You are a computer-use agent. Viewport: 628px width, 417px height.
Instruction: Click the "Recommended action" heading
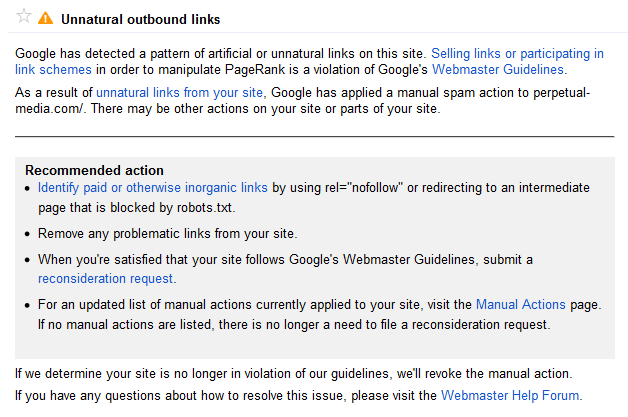point(95,170)
